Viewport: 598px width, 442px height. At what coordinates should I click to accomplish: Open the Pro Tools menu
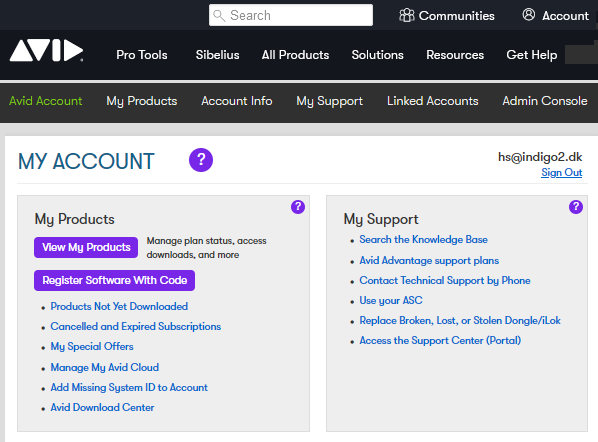[x=142, y=55]
